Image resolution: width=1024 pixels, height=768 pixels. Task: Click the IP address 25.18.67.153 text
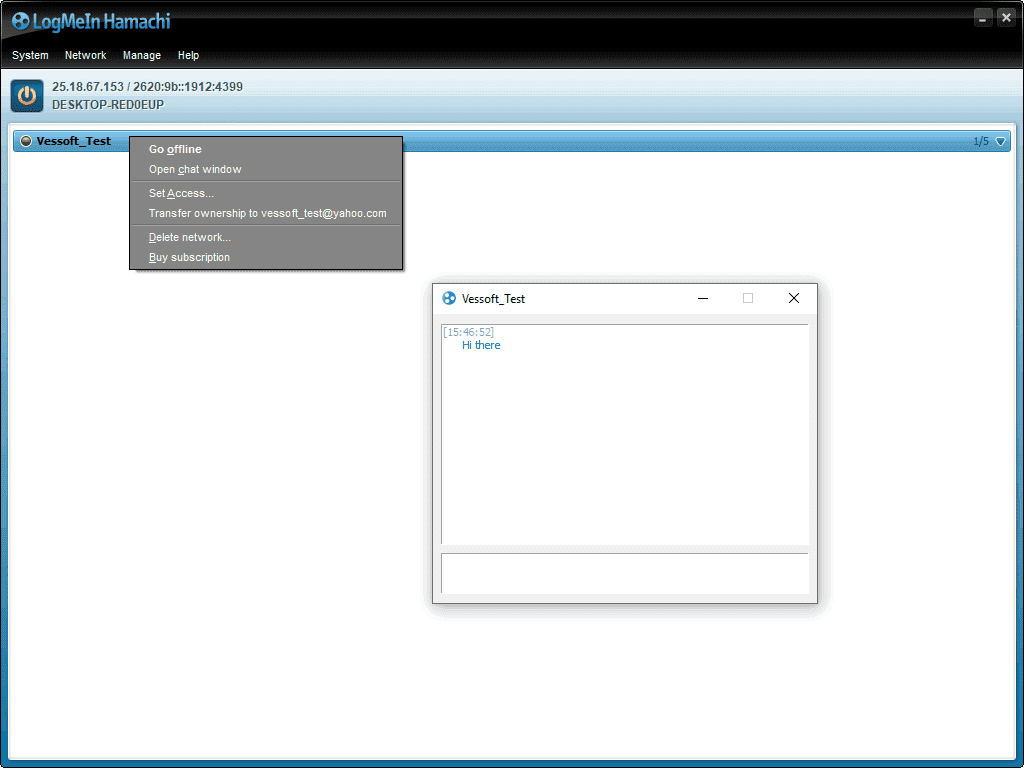pos(88,87)
